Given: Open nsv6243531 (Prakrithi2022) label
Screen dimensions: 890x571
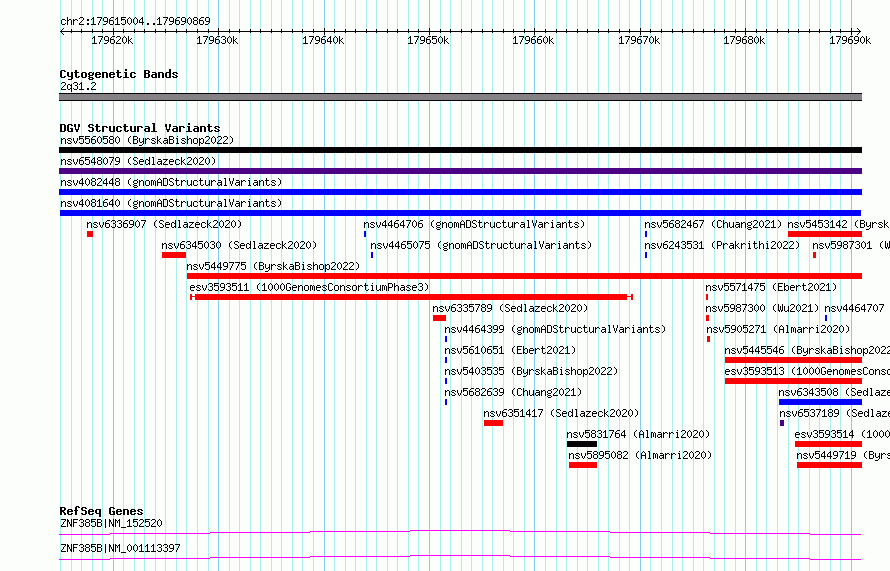Looking at the screenshot, I should [x=722, y=245].
